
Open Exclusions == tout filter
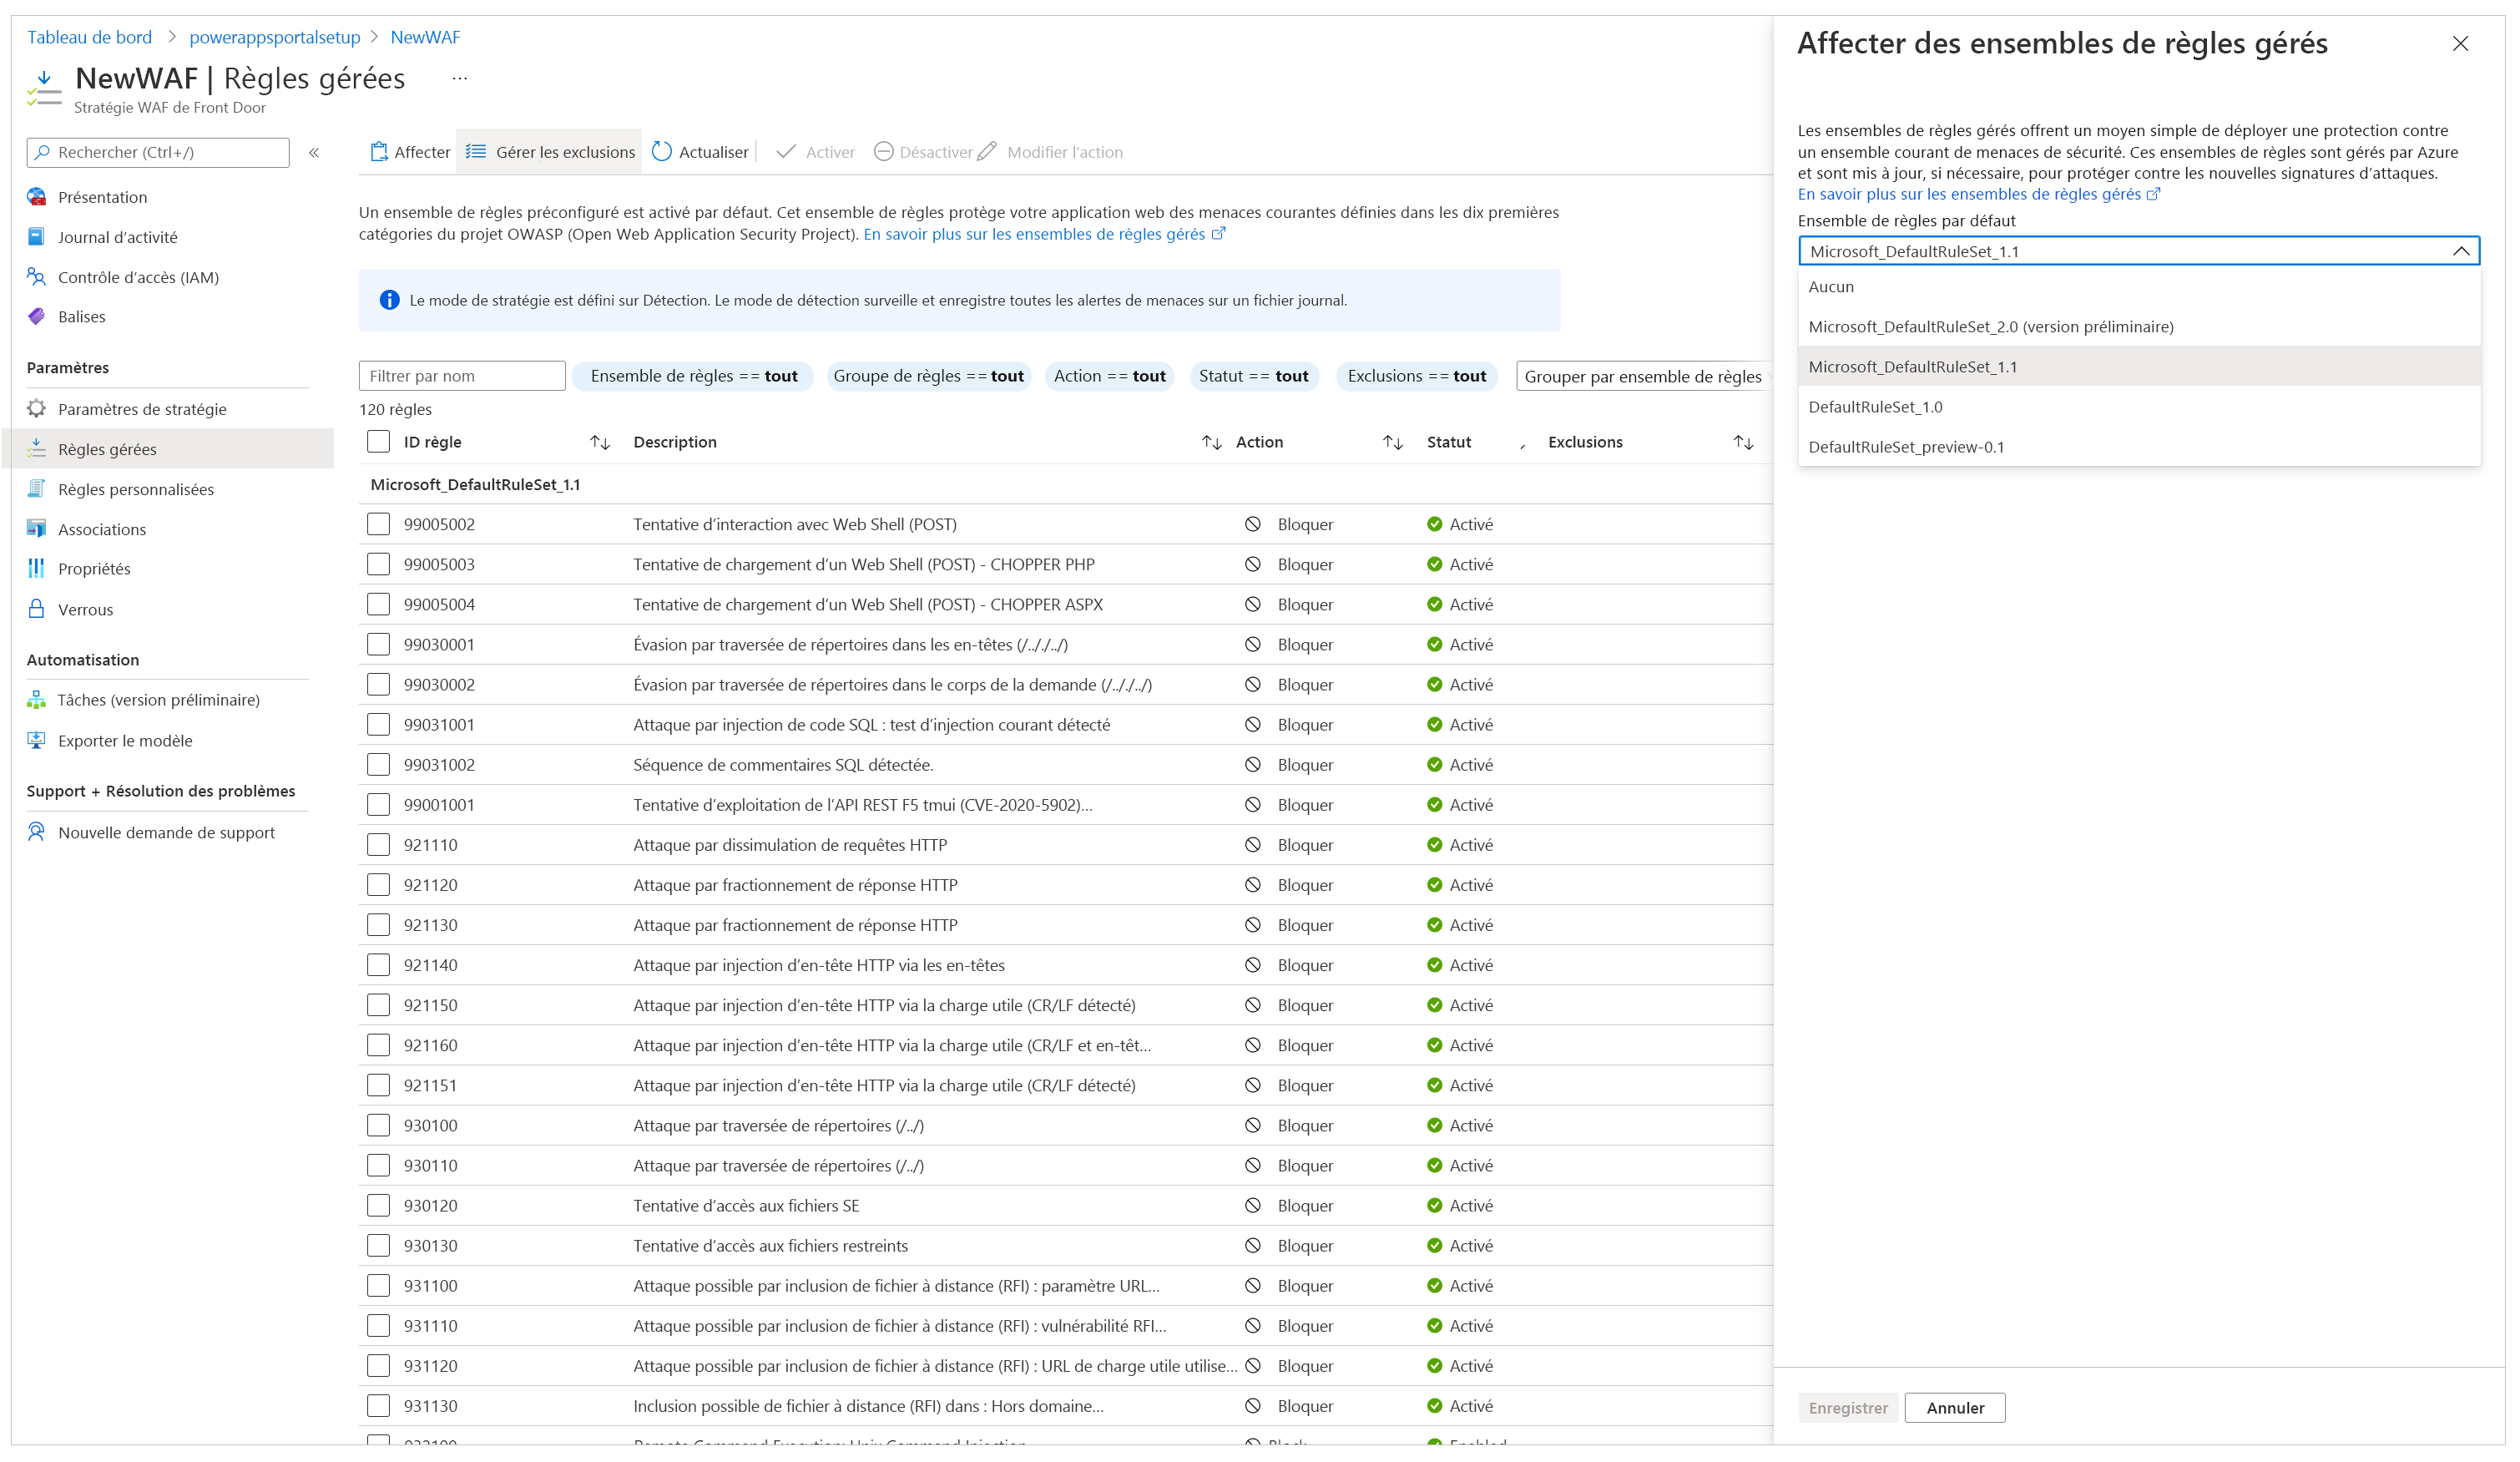[1416, 376]
